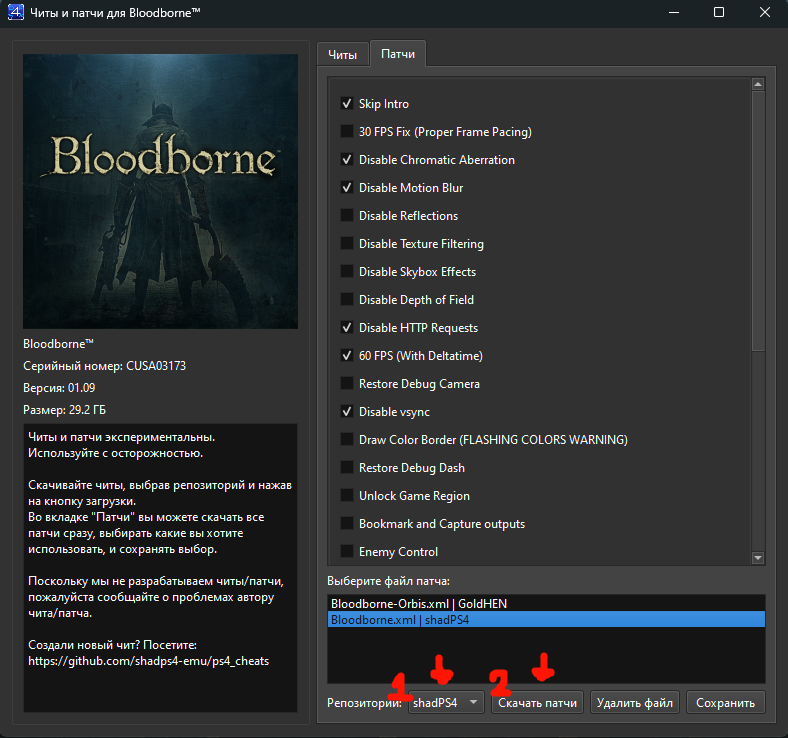This screenshot has width=788, height=738.
Task: Check the Enemy Control patch
Action: click(x=347, y=552)
